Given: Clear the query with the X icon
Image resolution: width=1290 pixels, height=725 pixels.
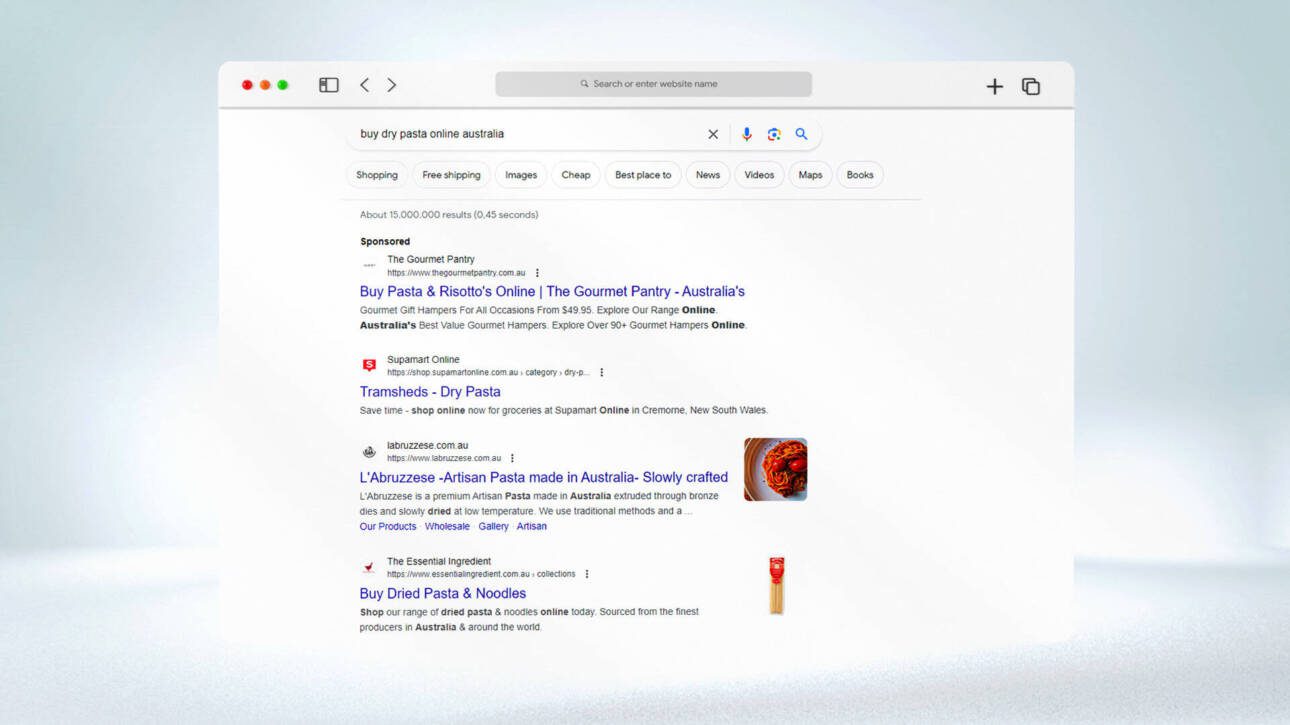Looking at the screenshot, I should point(713,133).
